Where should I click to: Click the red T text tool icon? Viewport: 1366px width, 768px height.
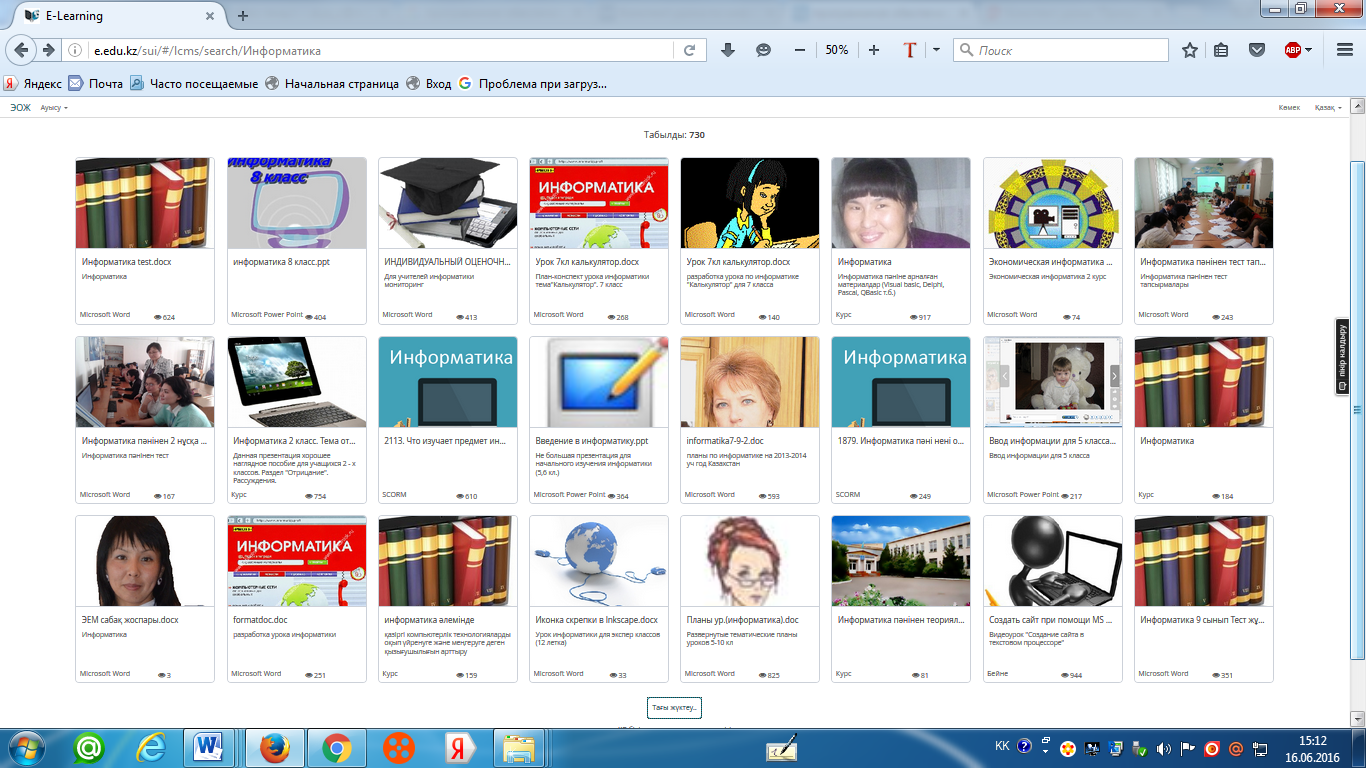(x=909, y=50)
